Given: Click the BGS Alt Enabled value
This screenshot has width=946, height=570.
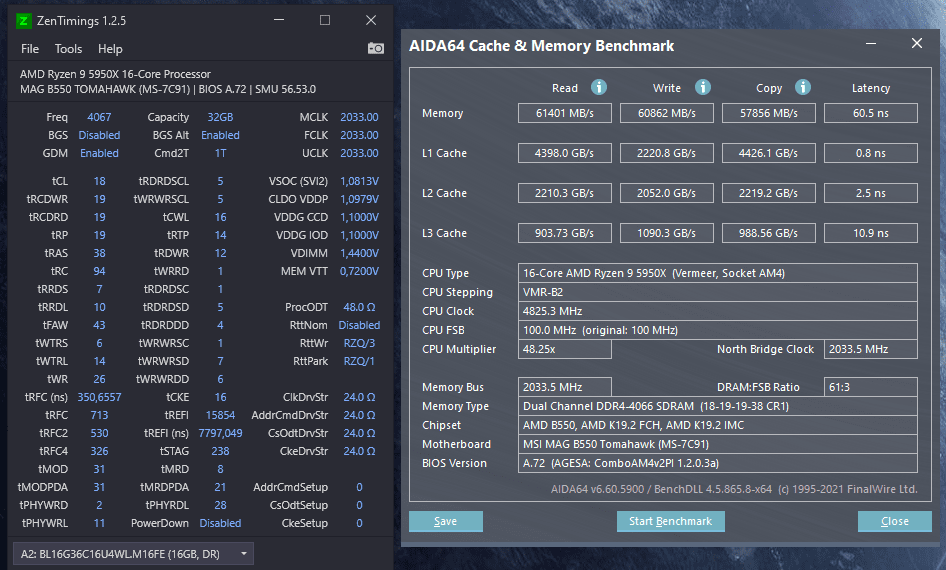Looking at the screenshot, I should pyautogui.click(x=220, y=135).
